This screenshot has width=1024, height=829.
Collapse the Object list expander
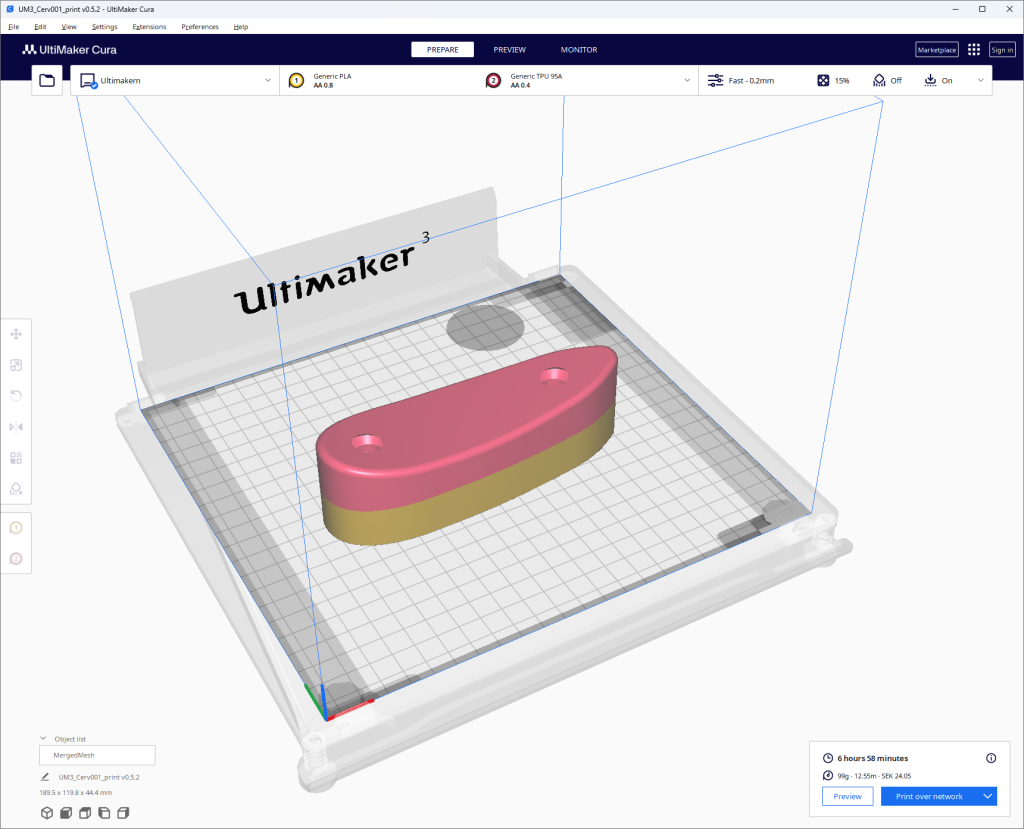[43, 739]
